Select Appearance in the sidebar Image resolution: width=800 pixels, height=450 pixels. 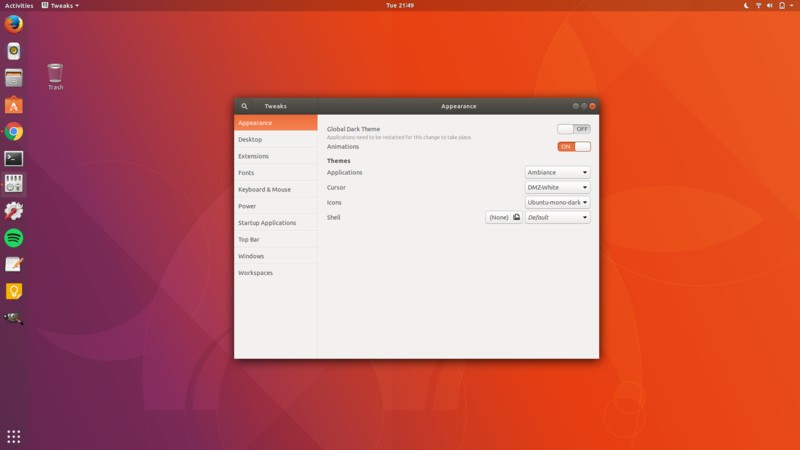pyautogui.click(x=276, y=123)
